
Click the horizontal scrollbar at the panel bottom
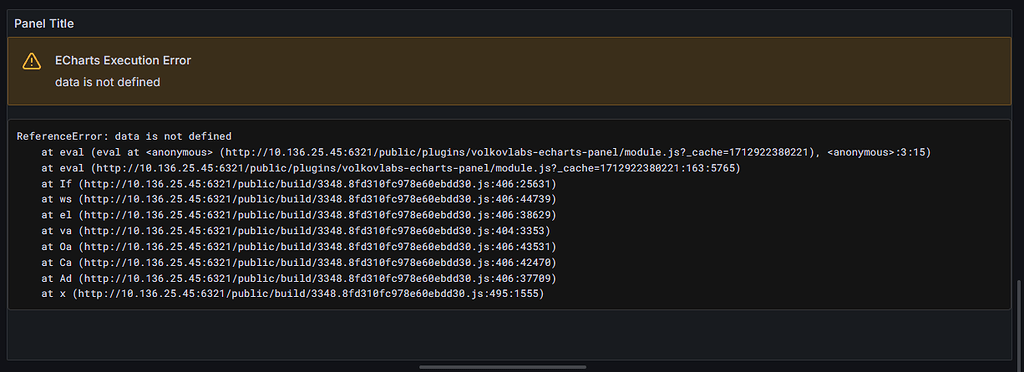(503, 367)
